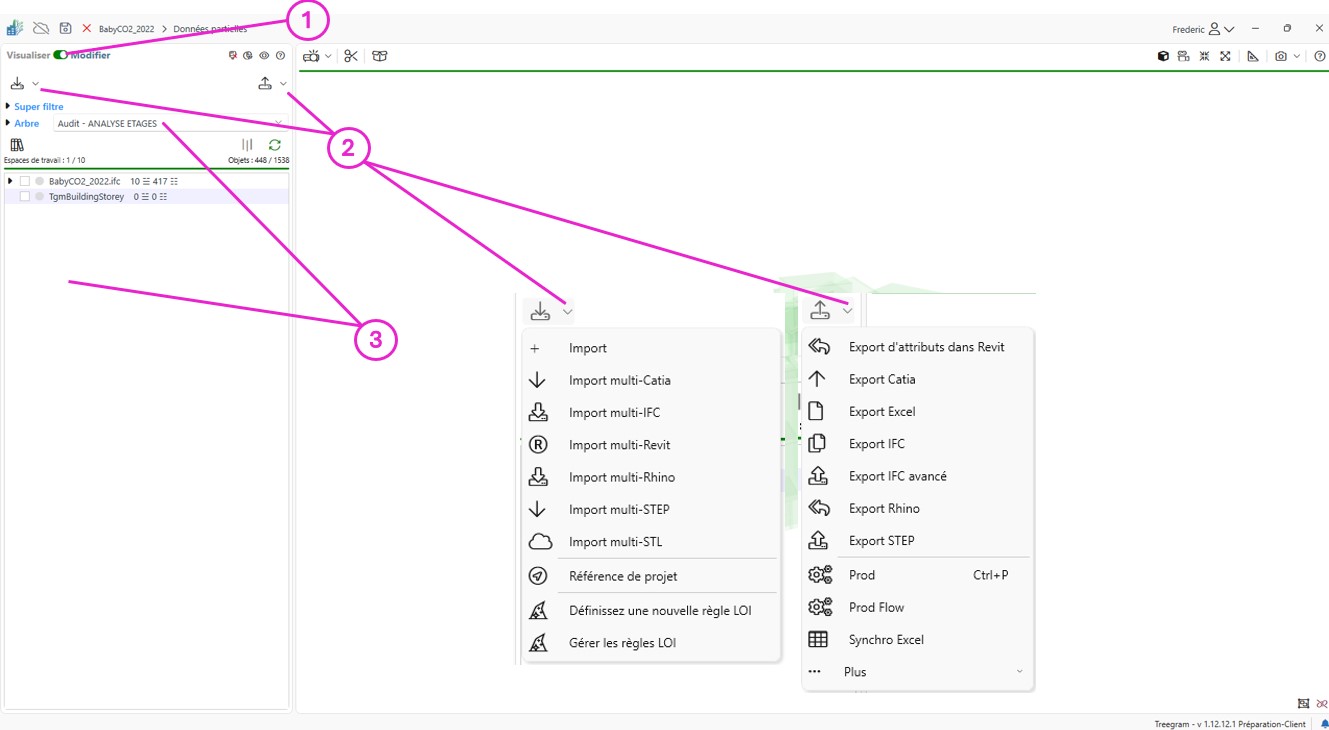Select Import multi-IFC from import menu

(614, 413)
